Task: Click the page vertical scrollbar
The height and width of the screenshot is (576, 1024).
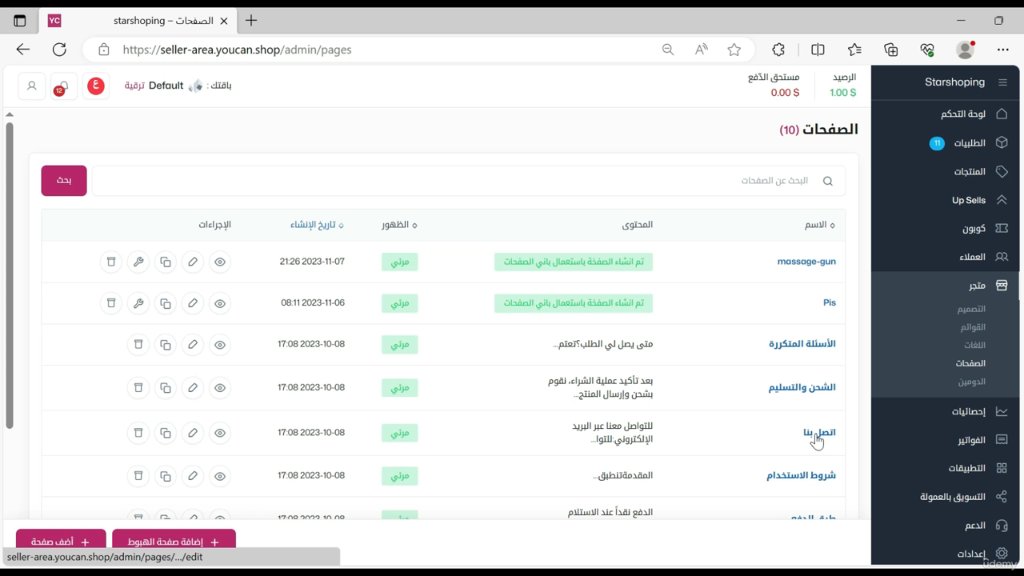Action: (x=9, y=276)
